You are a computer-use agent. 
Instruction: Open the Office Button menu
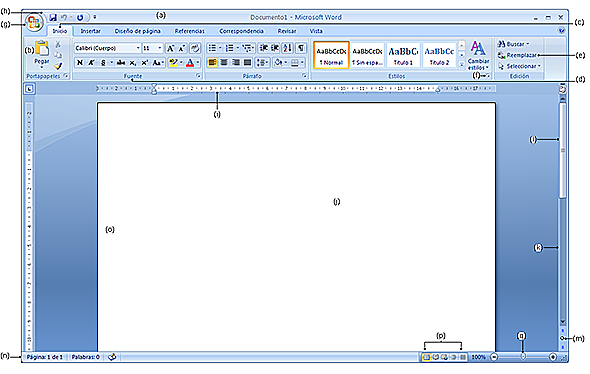point(34,23)
